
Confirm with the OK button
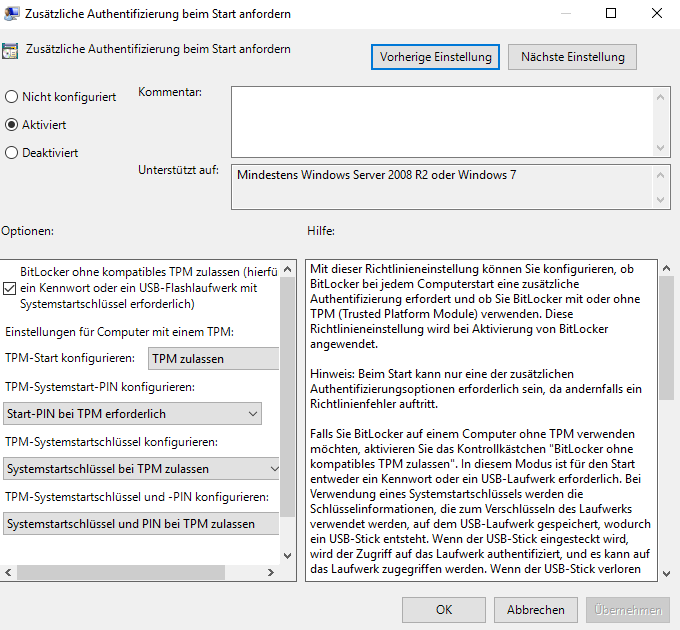(444, 610)
